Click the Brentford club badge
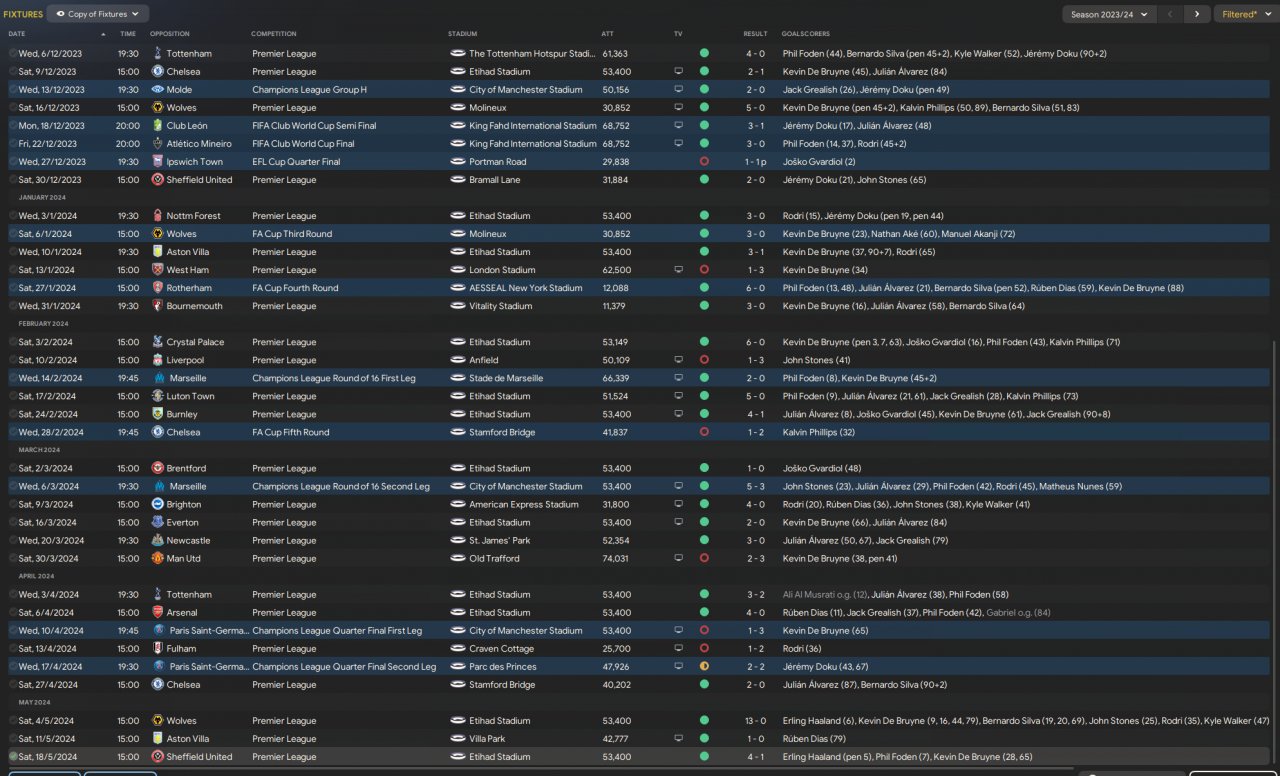 [x=157, y=468]
